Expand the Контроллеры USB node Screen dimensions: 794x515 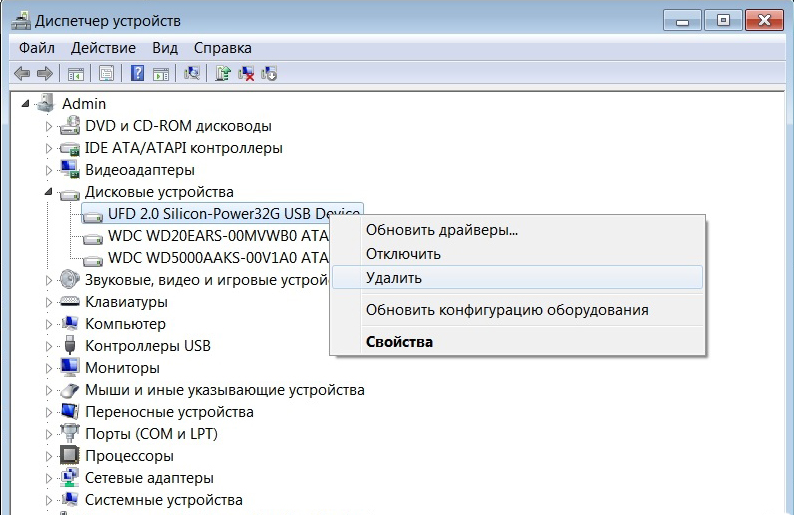point(49,346)
